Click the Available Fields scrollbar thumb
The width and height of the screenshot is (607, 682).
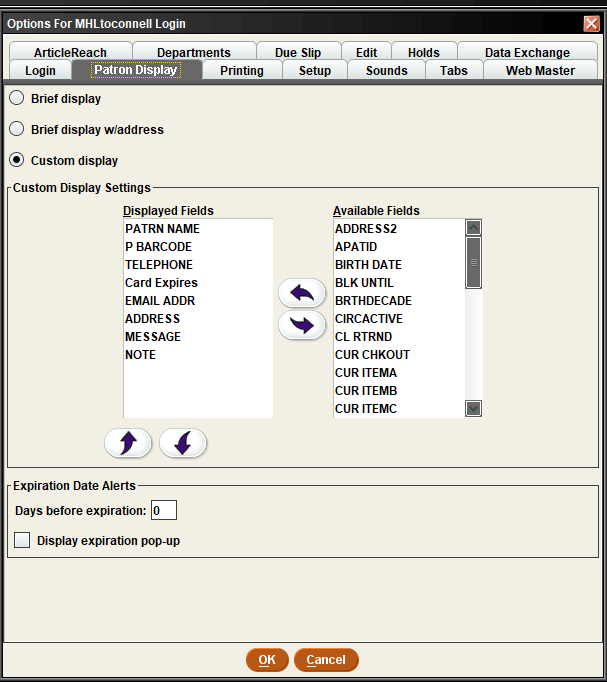473,262
